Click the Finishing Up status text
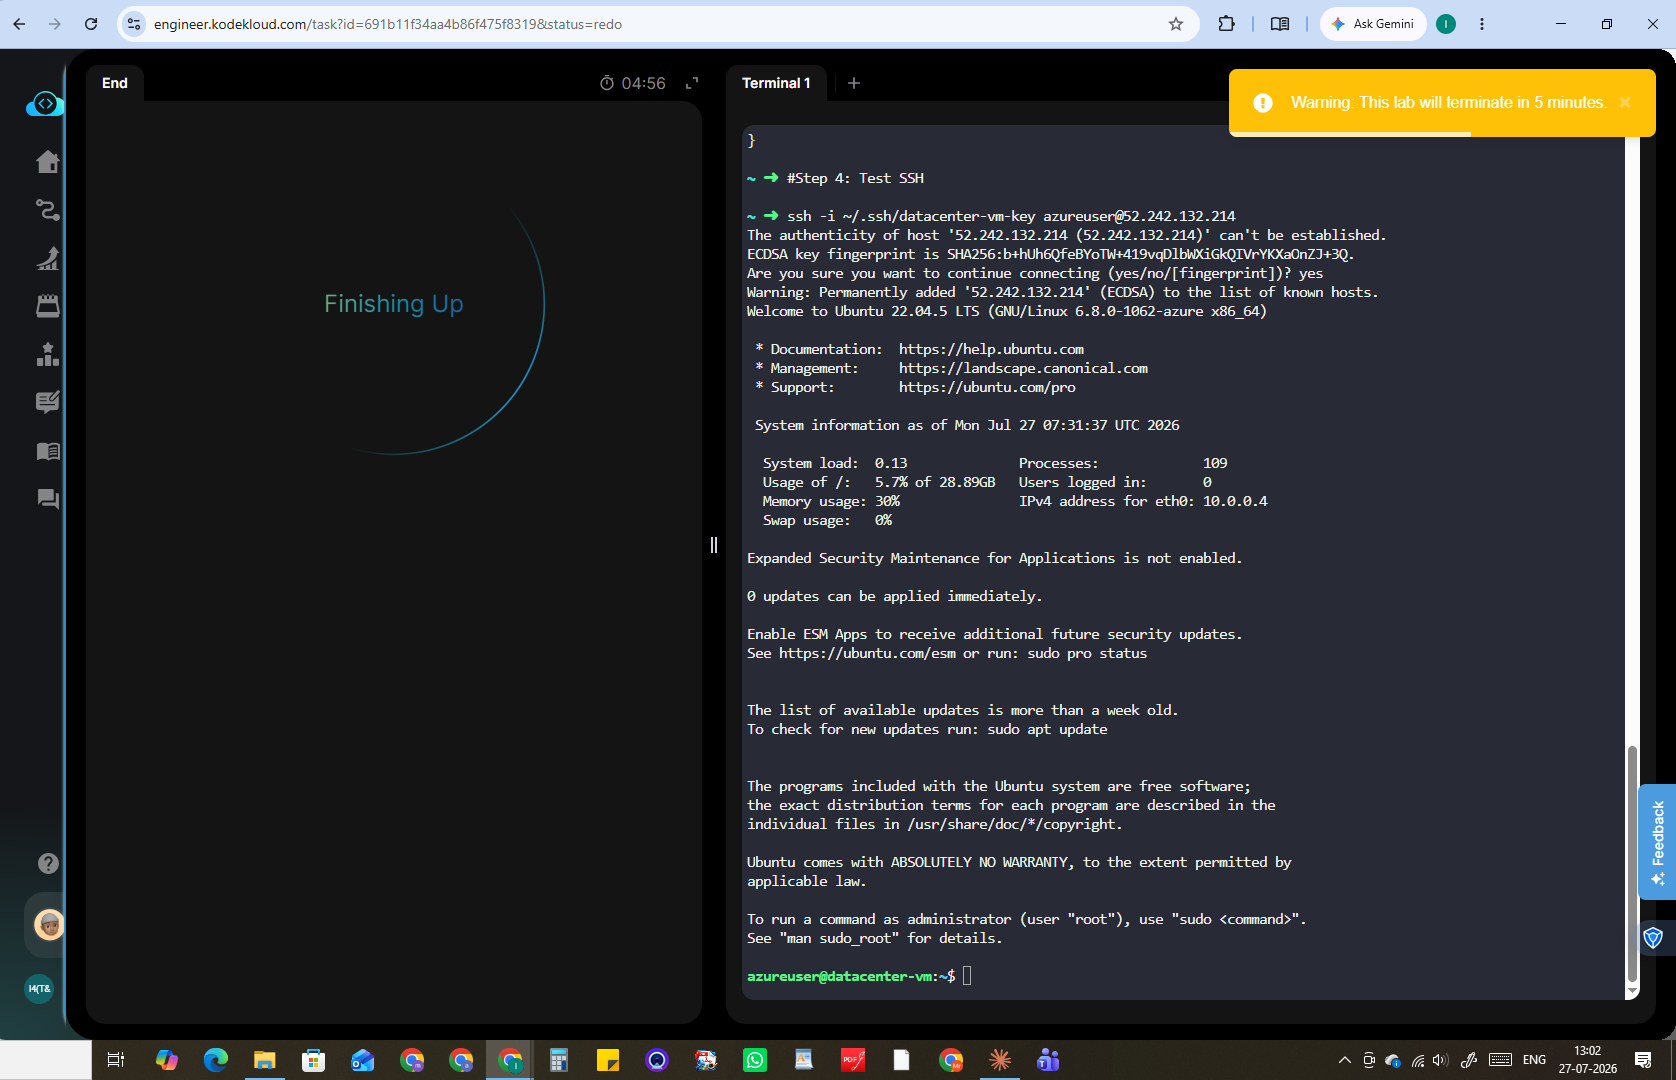This screenshot has height=1080, width=1676. pyautogui.click(x=393, y=304)
